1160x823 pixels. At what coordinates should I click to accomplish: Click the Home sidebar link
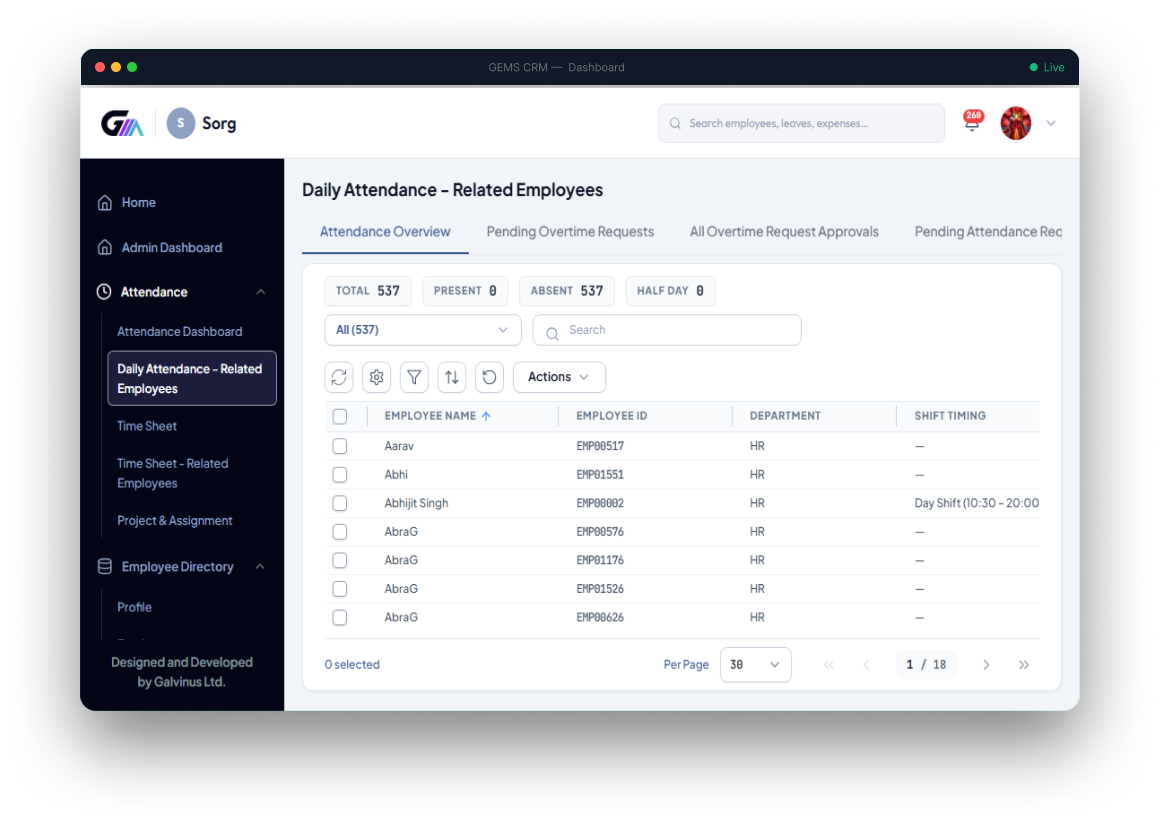pos(138,202)
